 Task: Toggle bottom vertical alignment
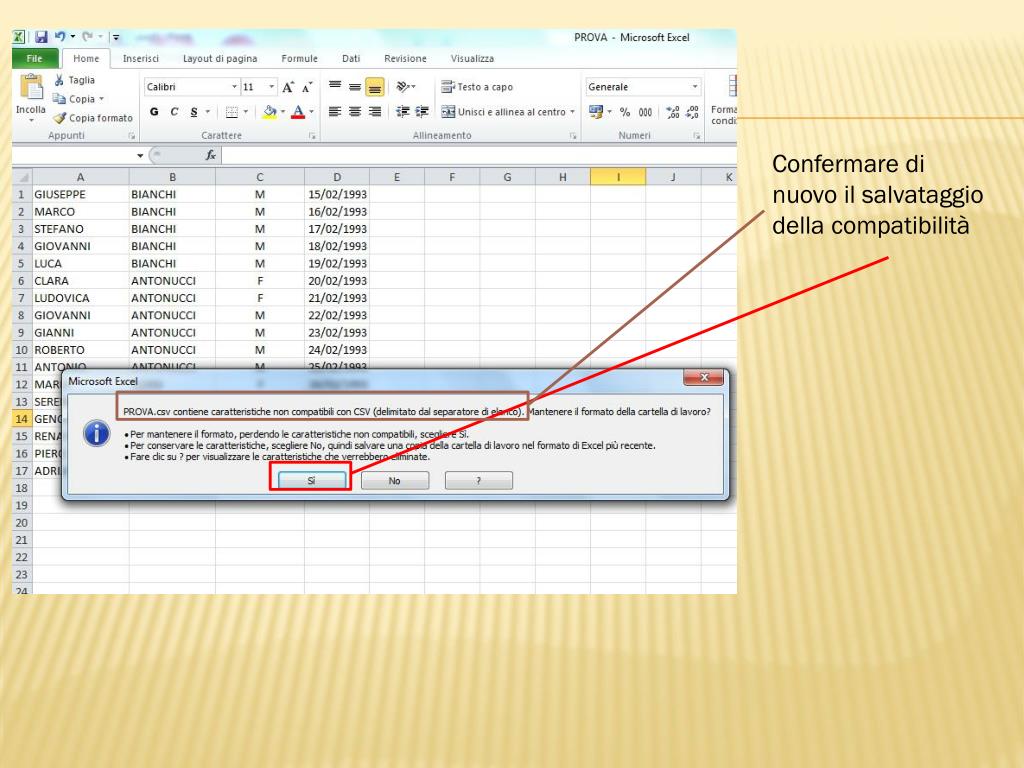click(375, 87)
